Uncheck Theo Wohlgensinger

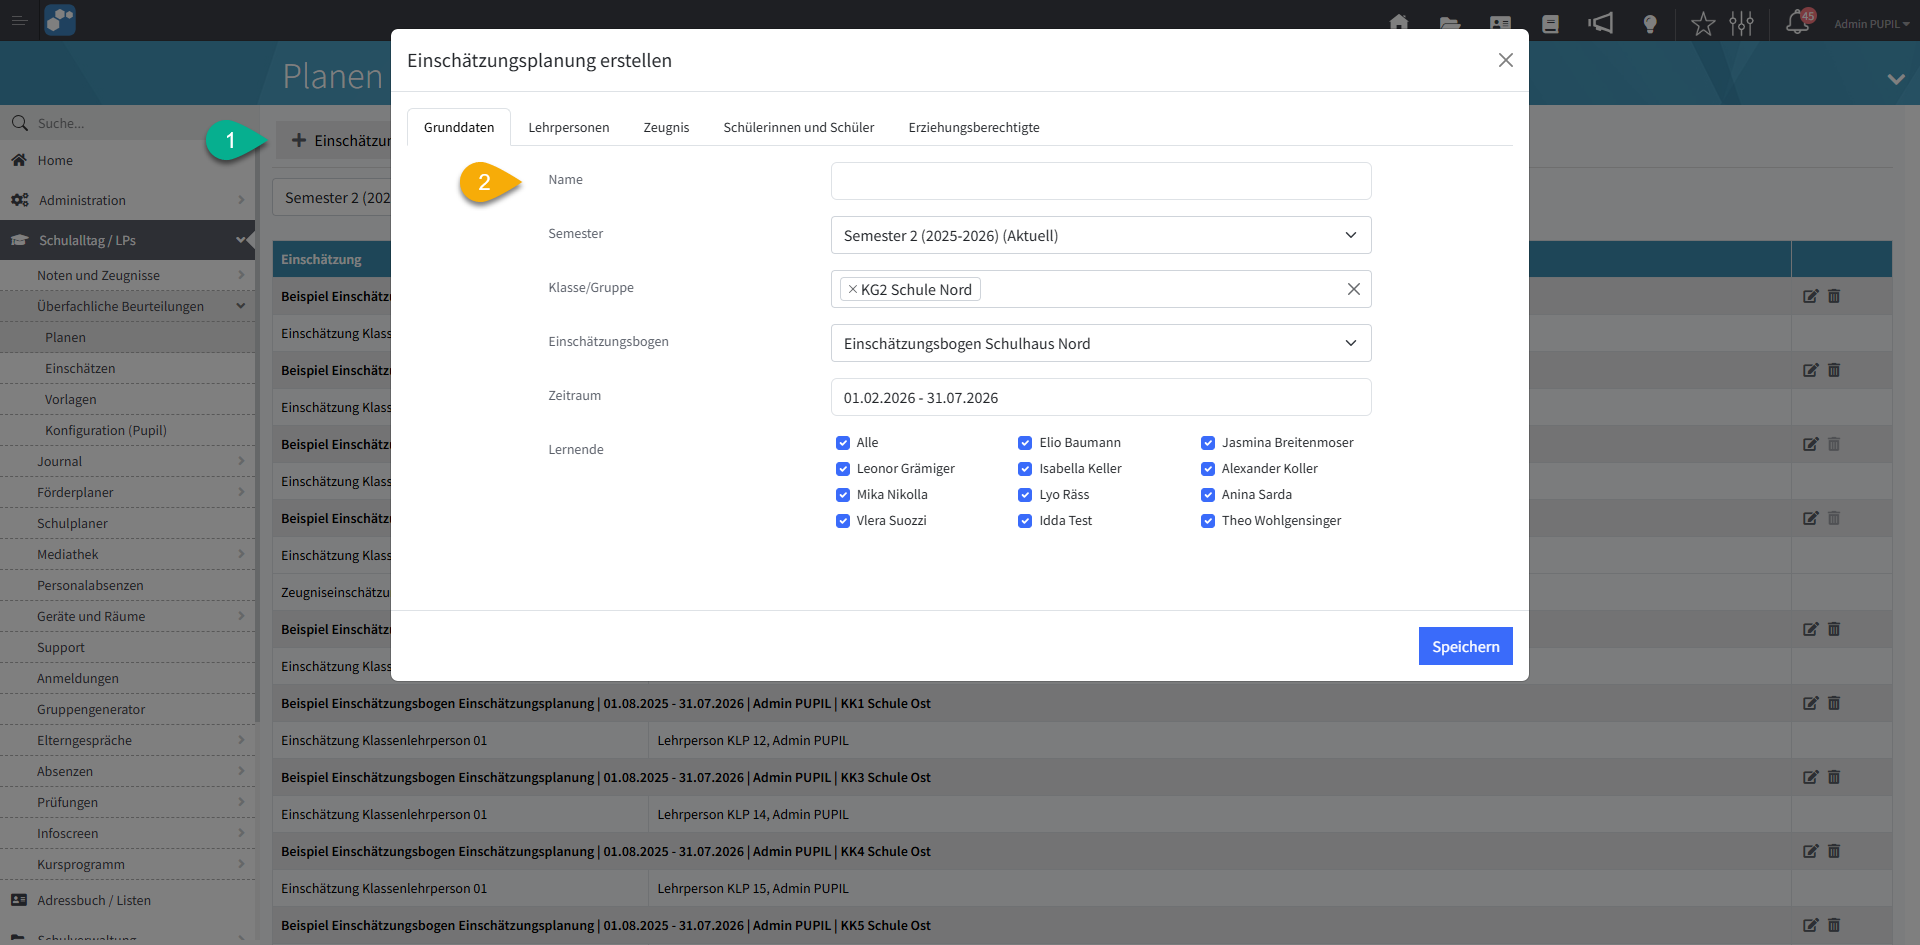tap(1208, 521)
